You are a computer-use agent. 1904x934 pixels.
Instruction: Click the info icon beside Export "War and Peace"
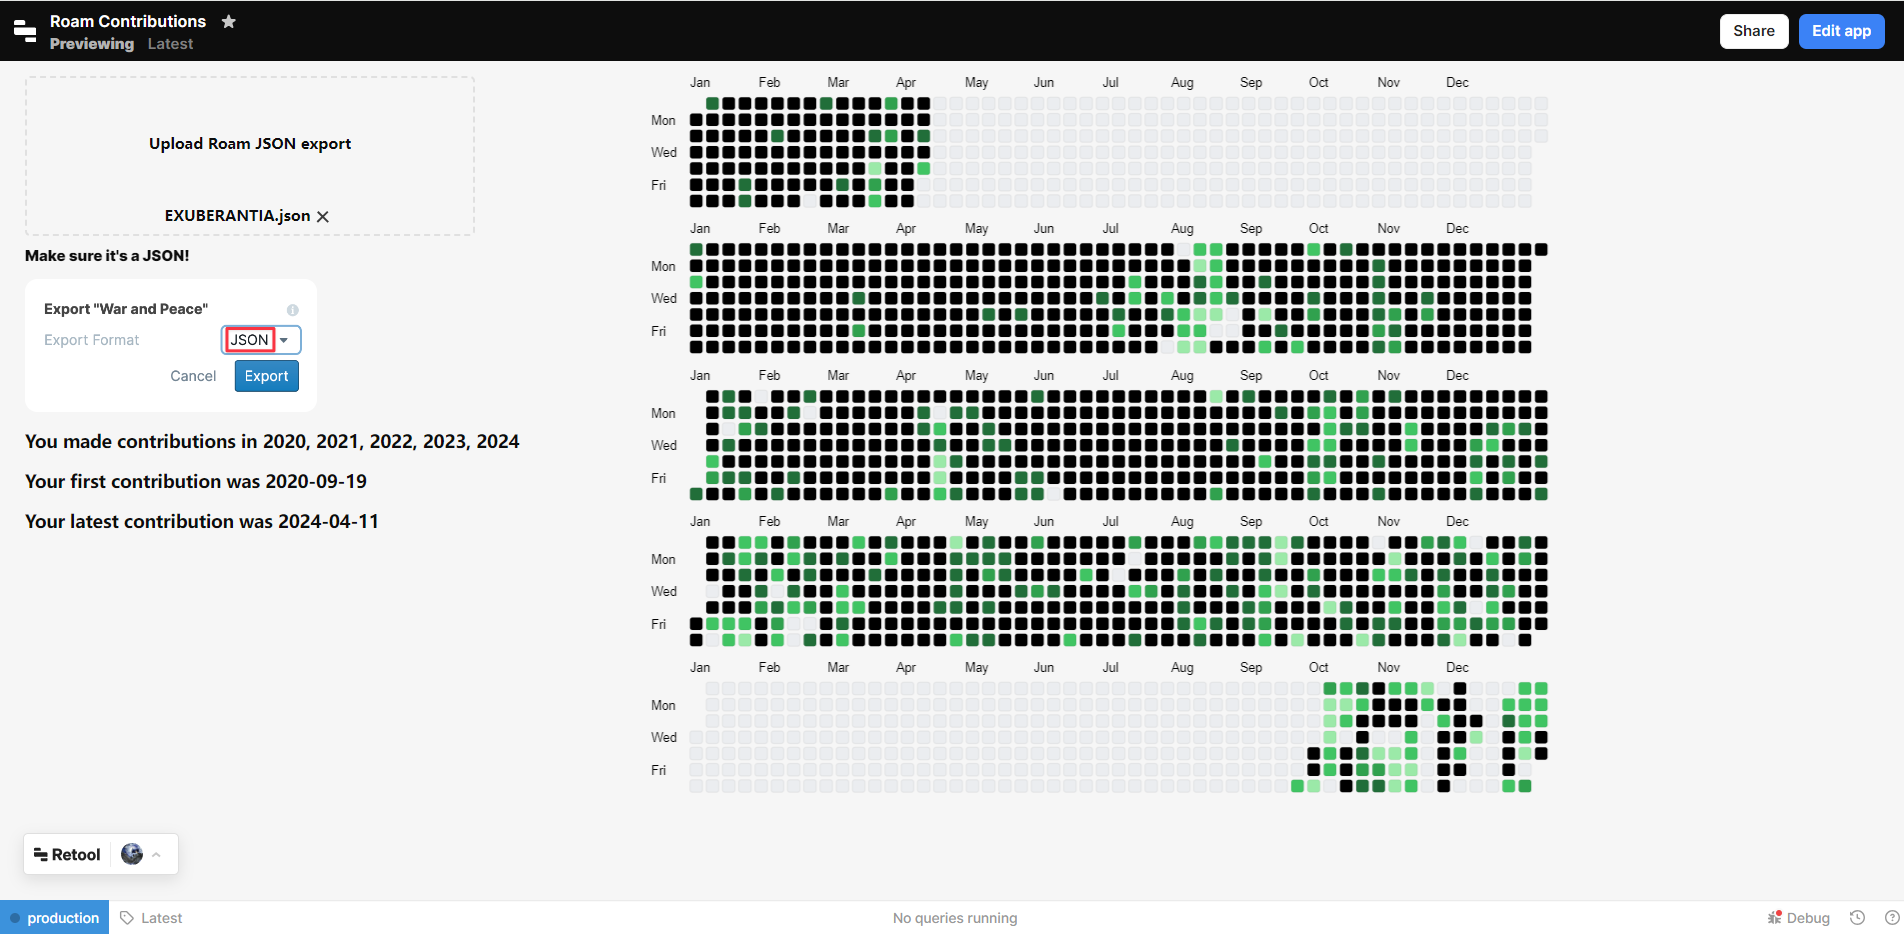pos(293,310)
